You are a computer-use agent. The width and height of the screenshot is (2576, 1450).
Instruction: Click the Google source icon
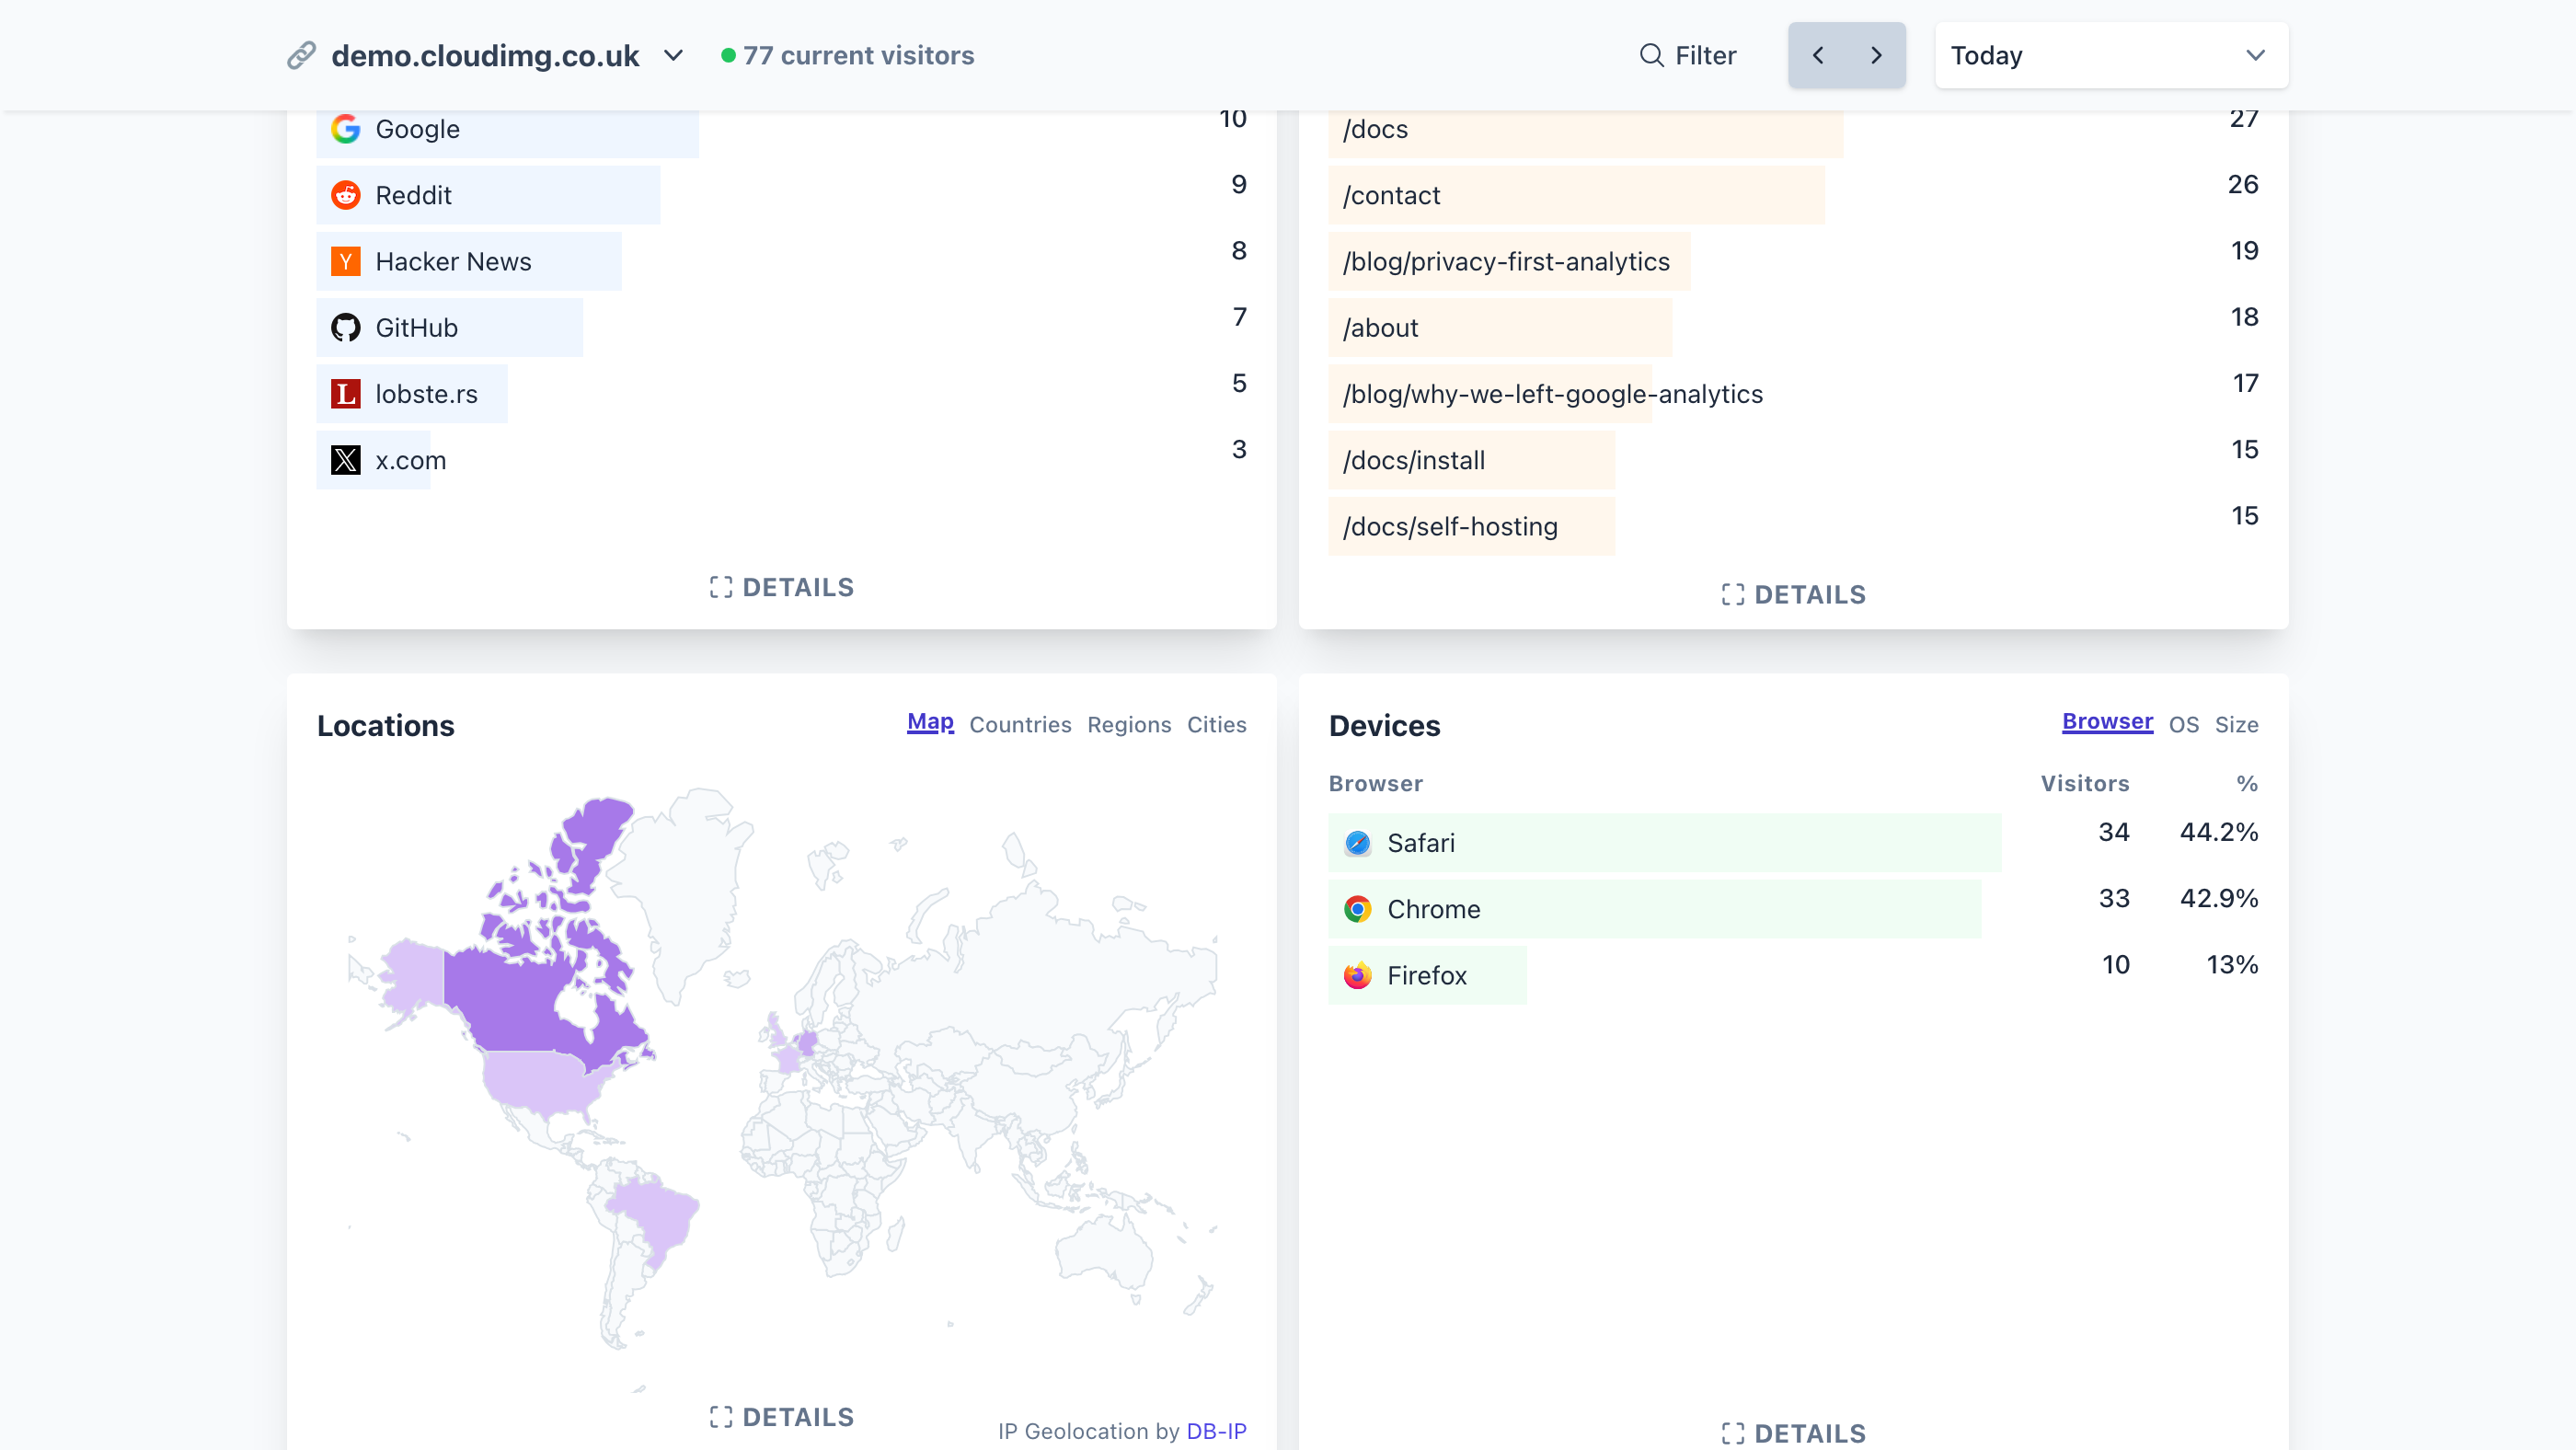tap(345, 129)
